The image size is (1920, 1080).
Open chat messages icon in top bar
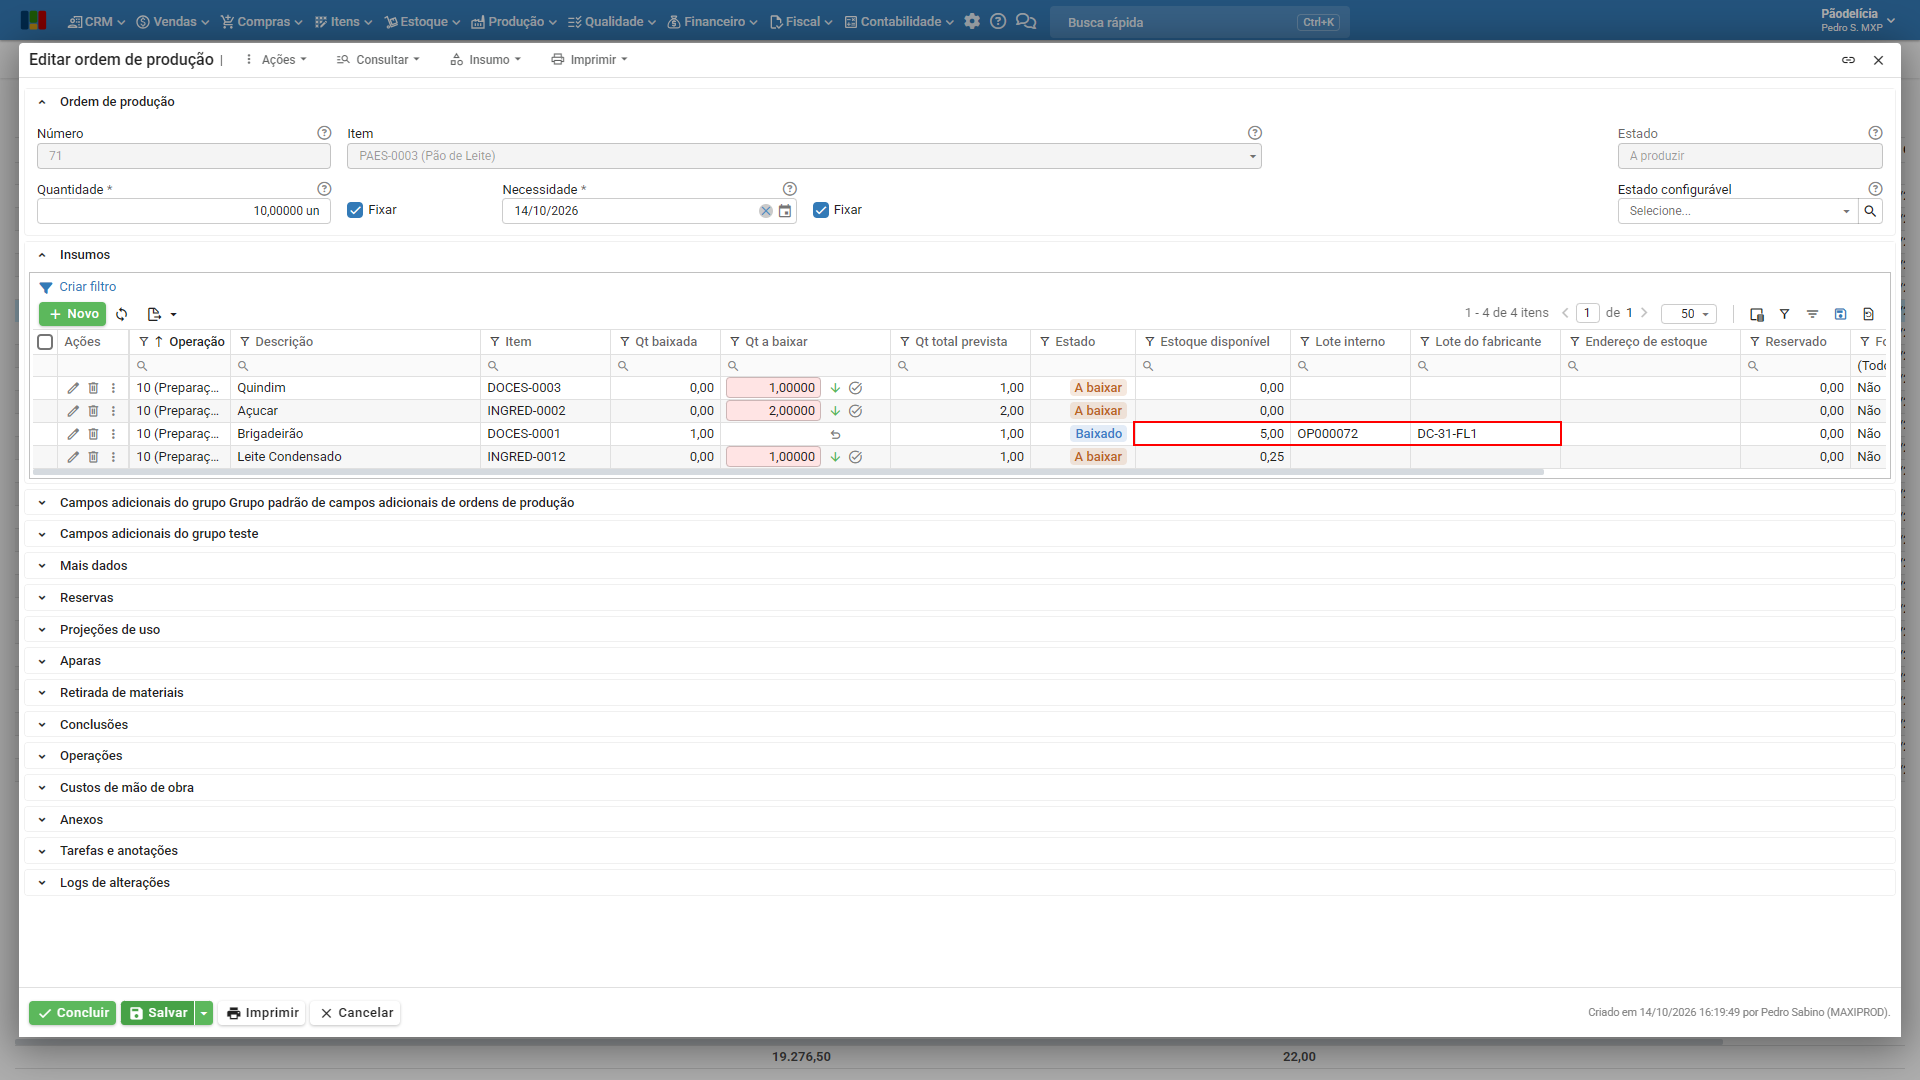point(1026,21)
